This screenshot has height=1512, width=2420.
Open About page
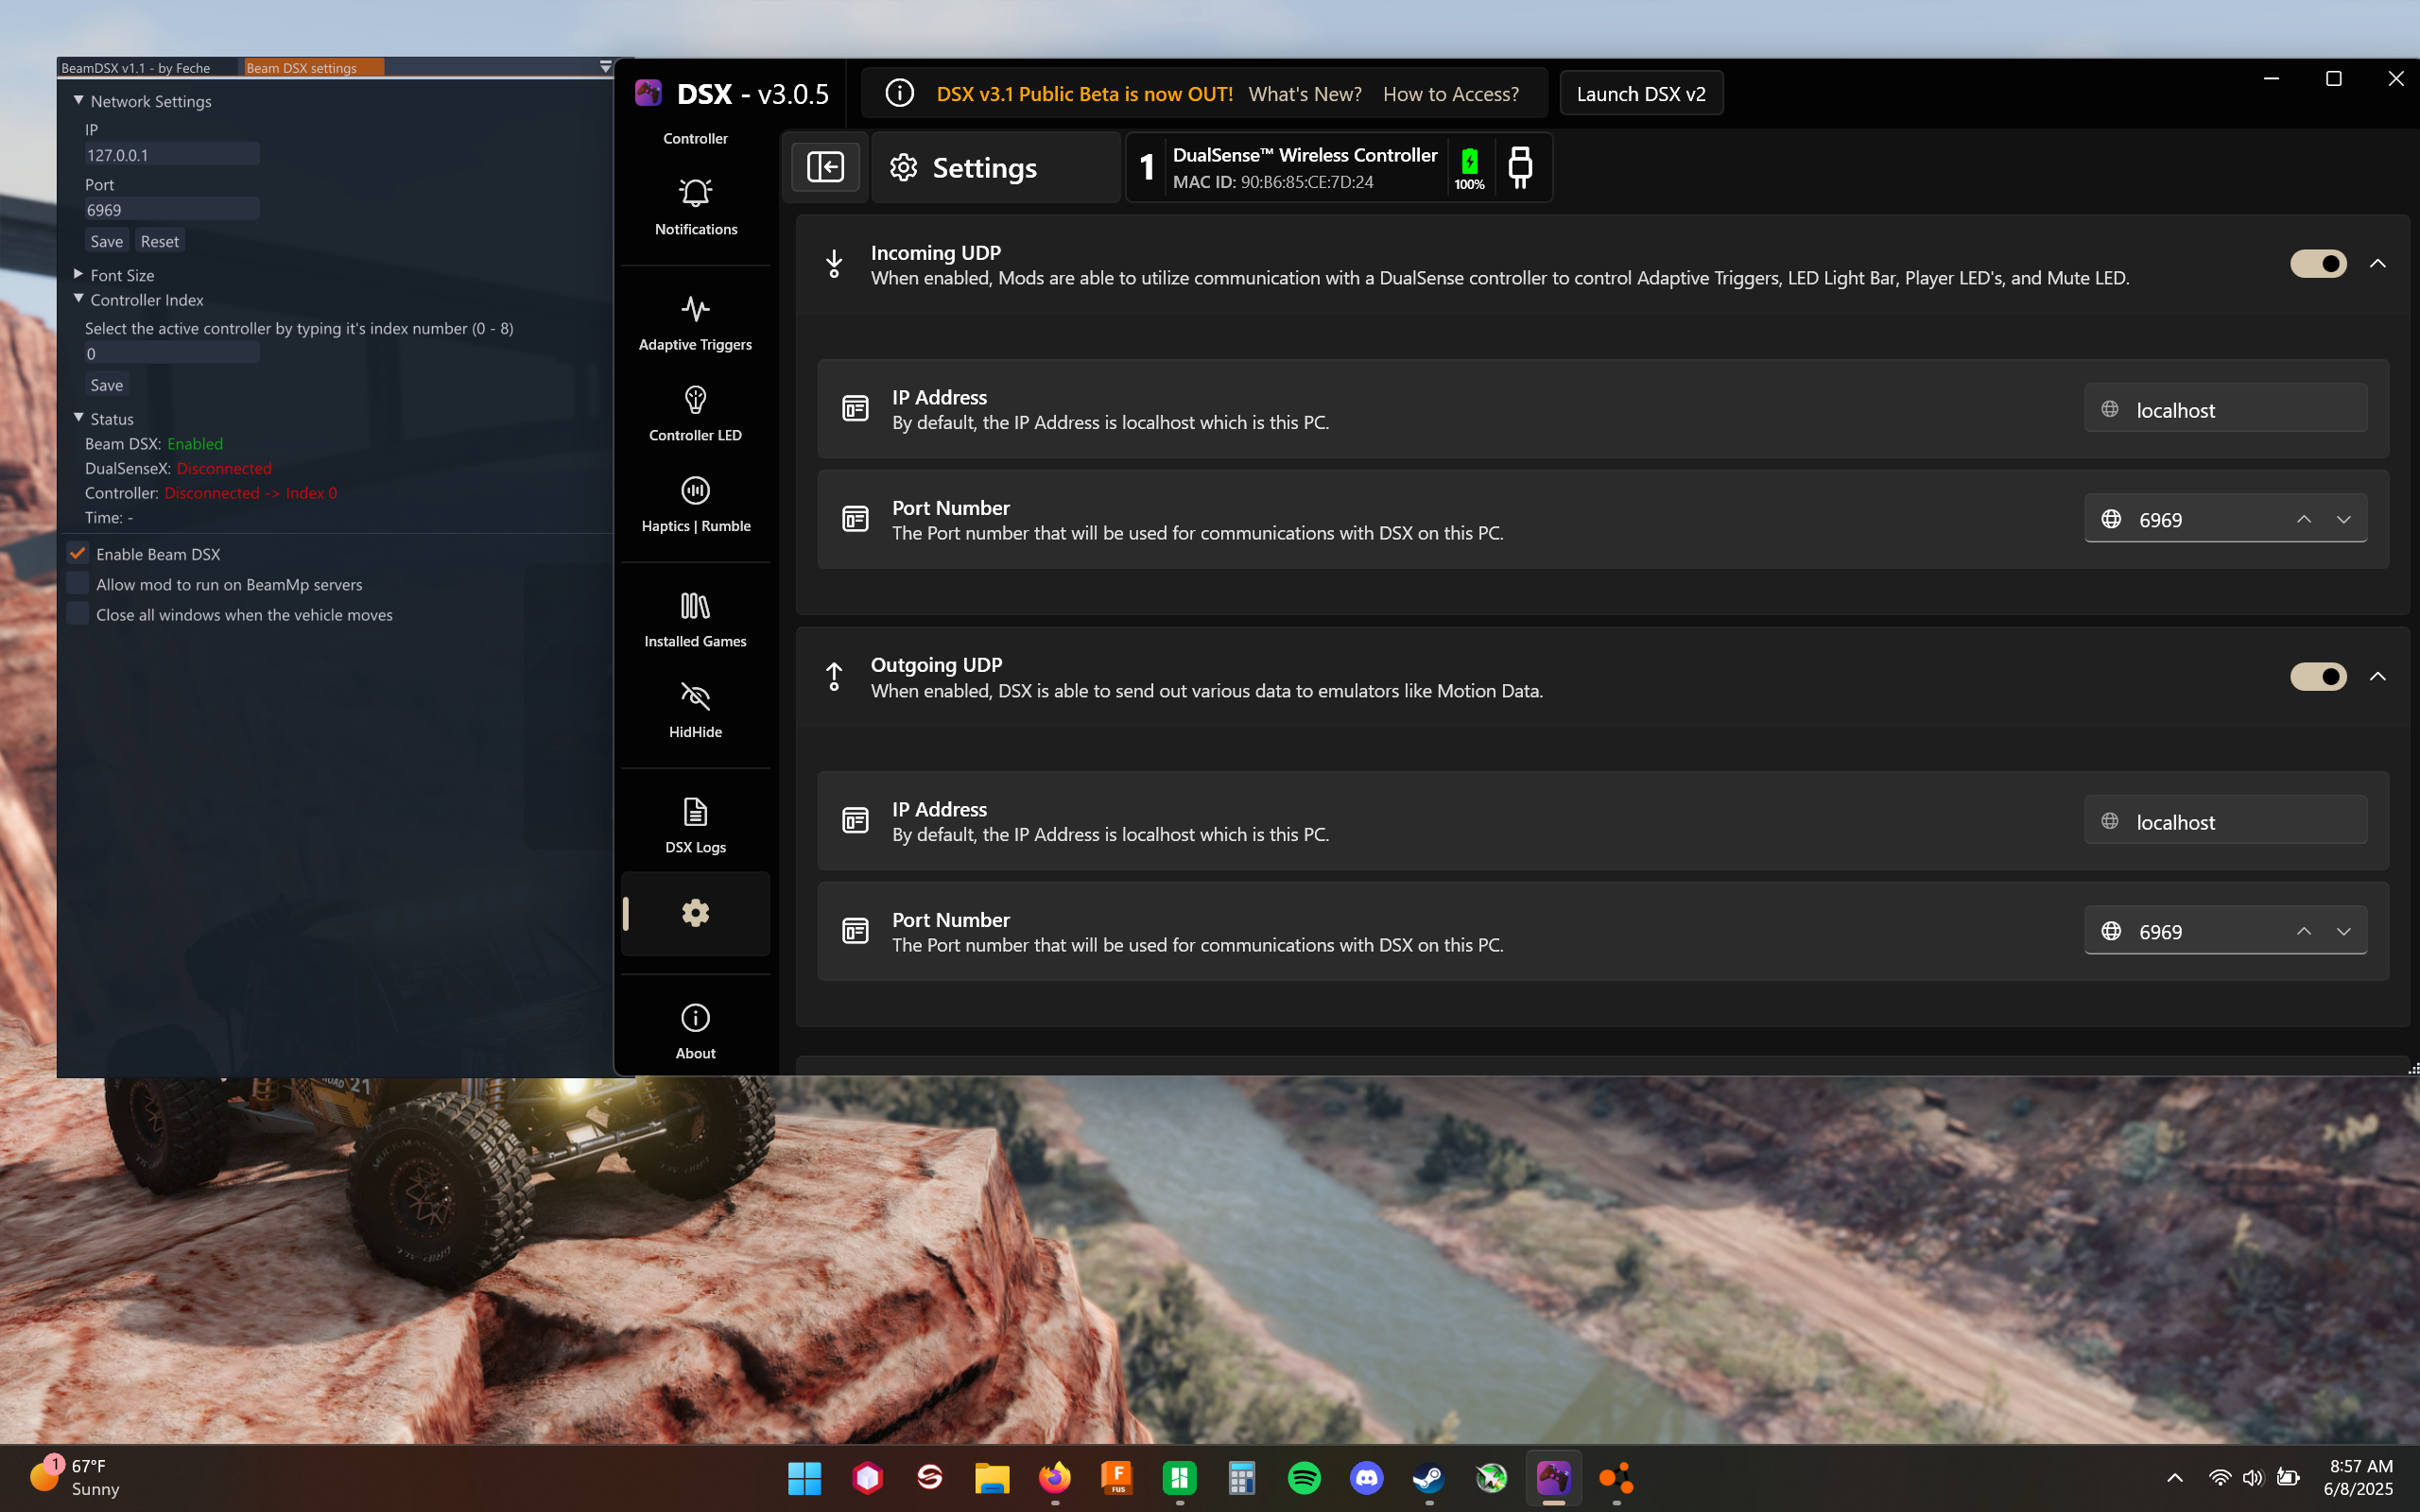tap(695, 1031)
